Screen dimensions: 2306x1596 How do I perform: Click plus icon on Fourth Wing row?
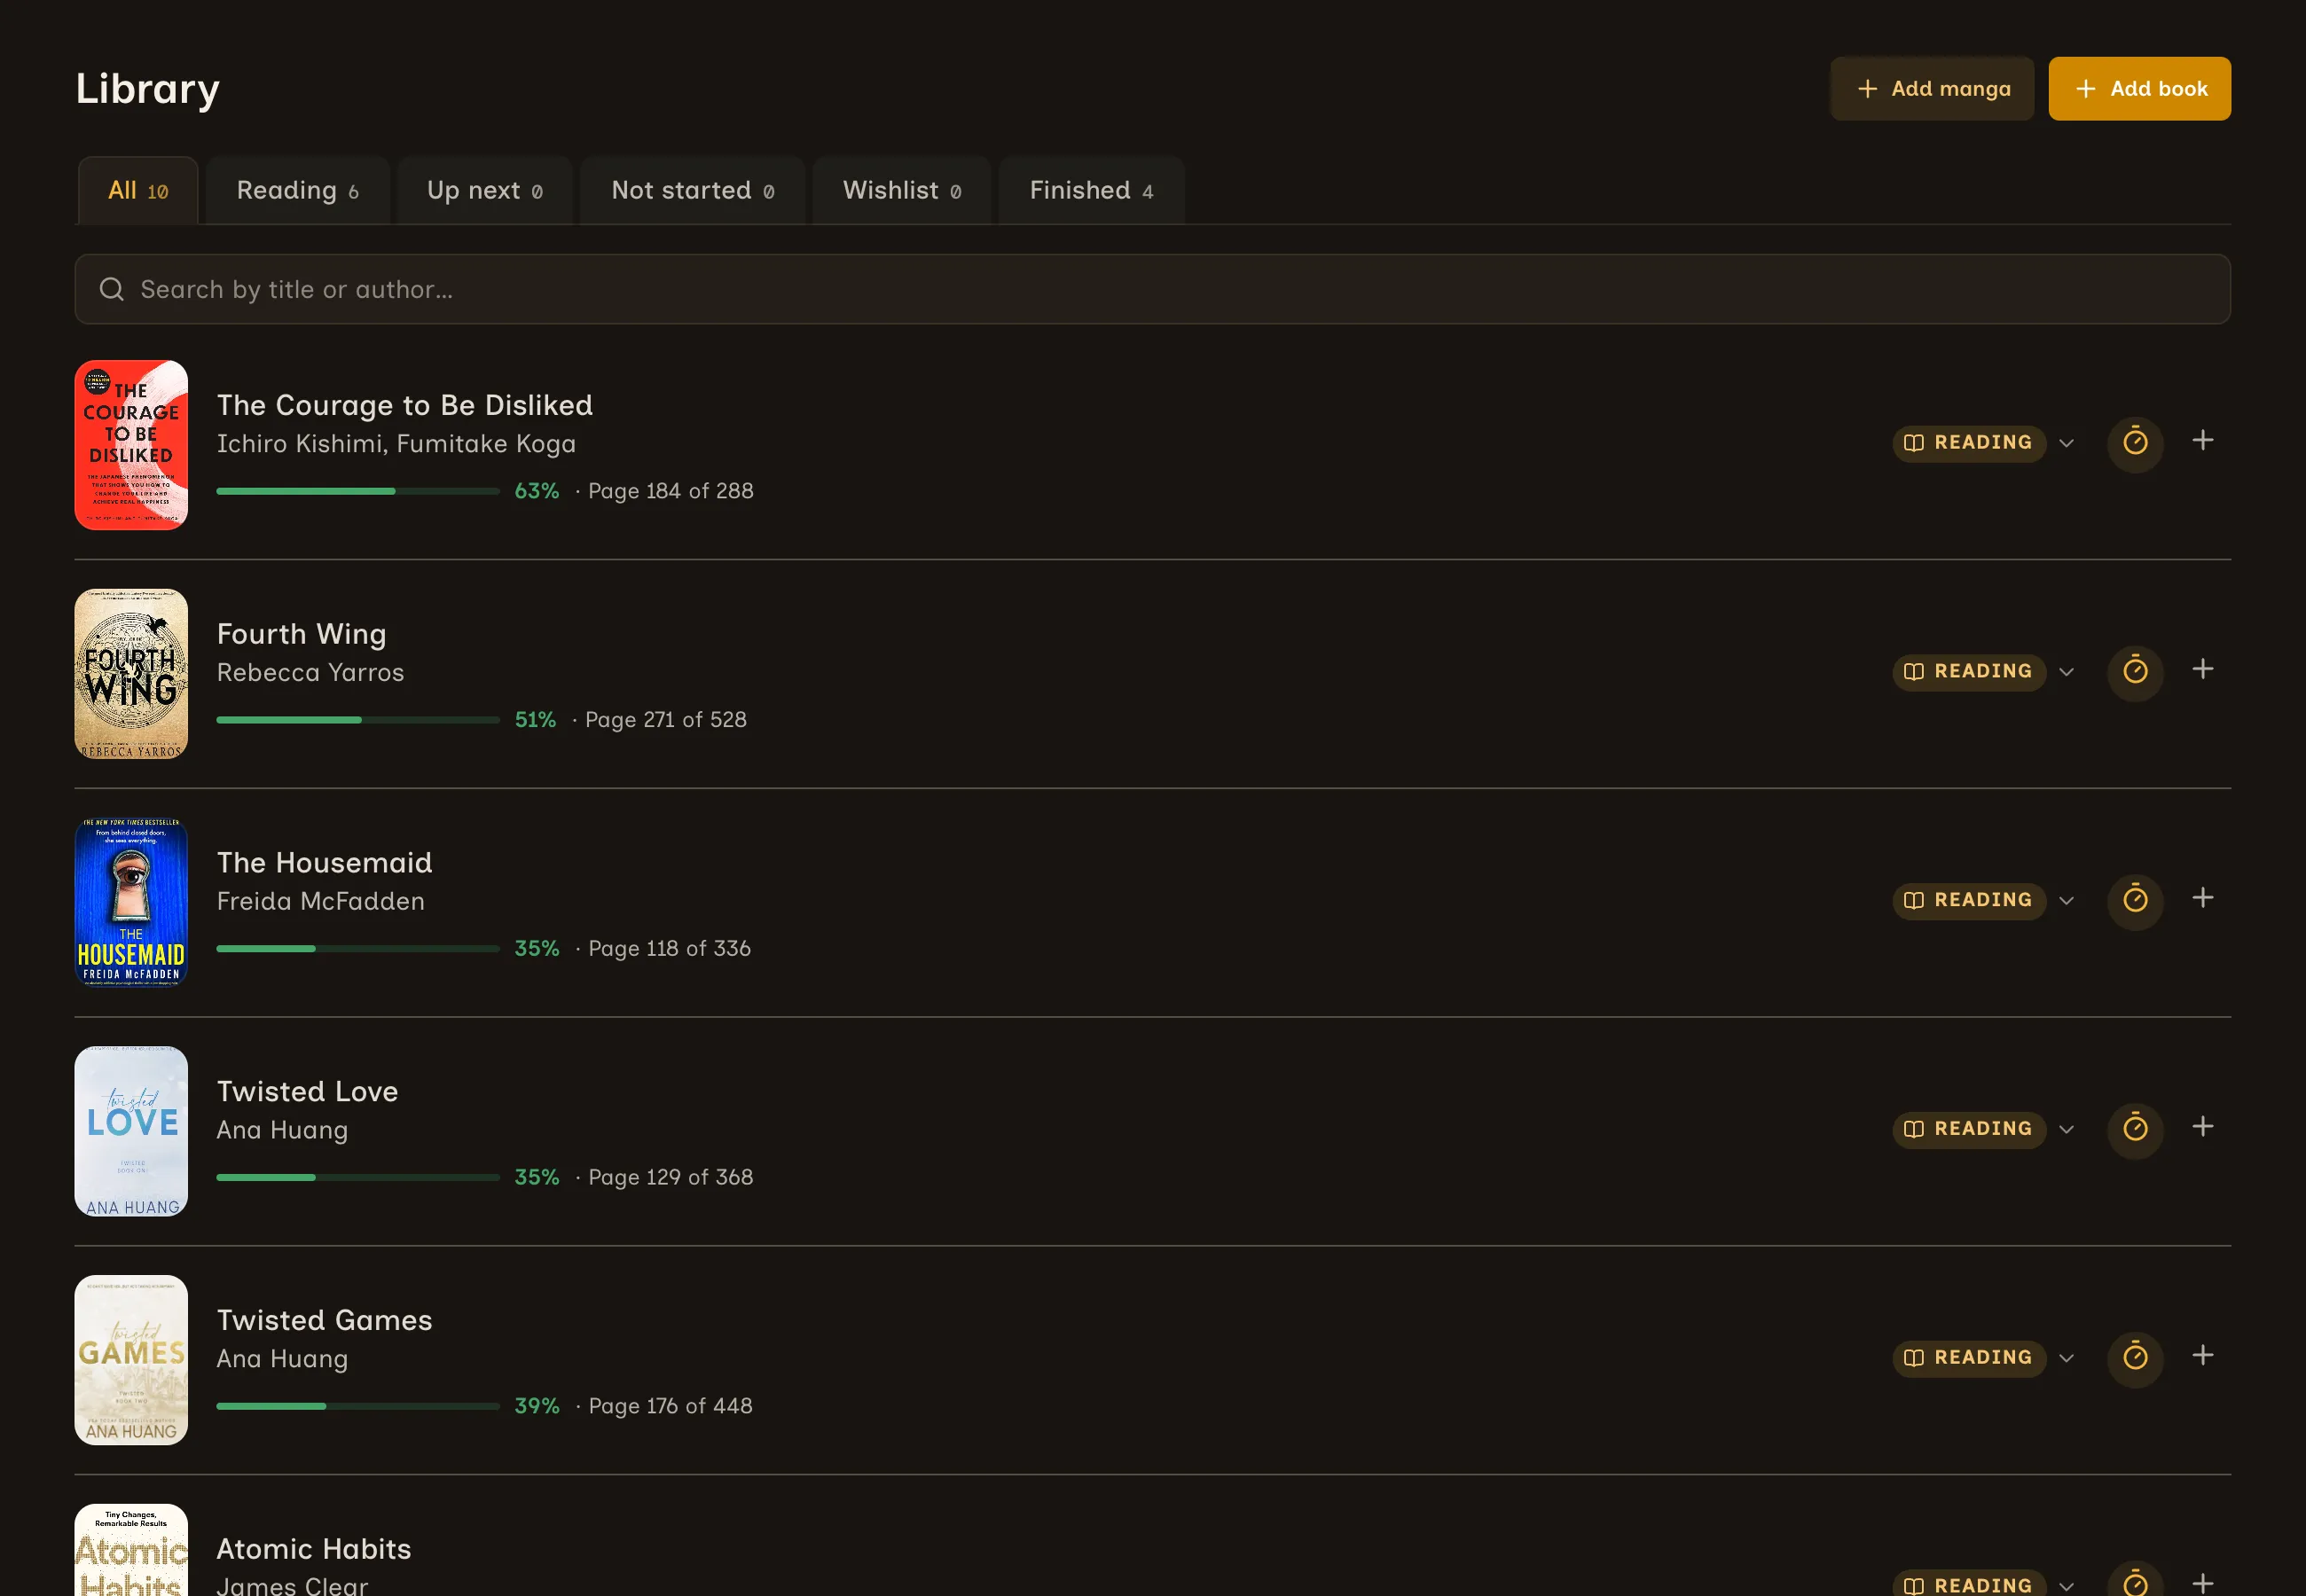[2203, 669]
